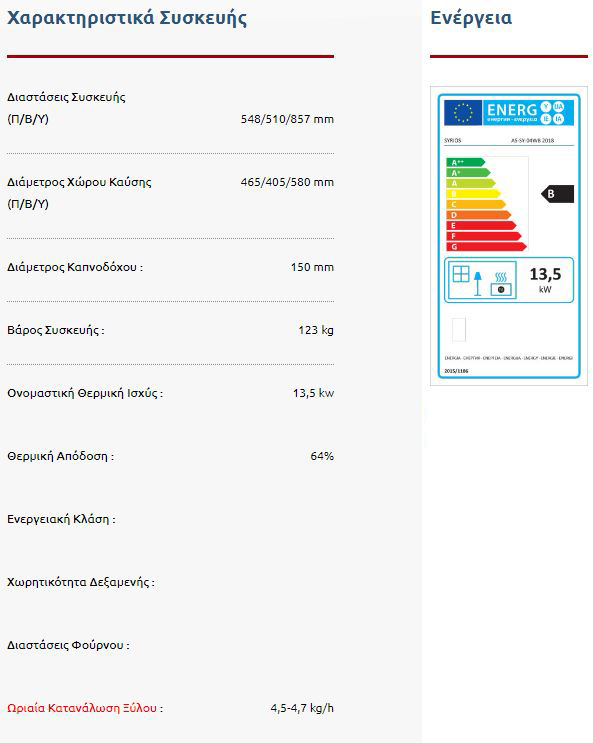Image resolution: width=593 pixels, height=743 pixels.
Task: Click the EU flag on the energy label
Action: 463,113
